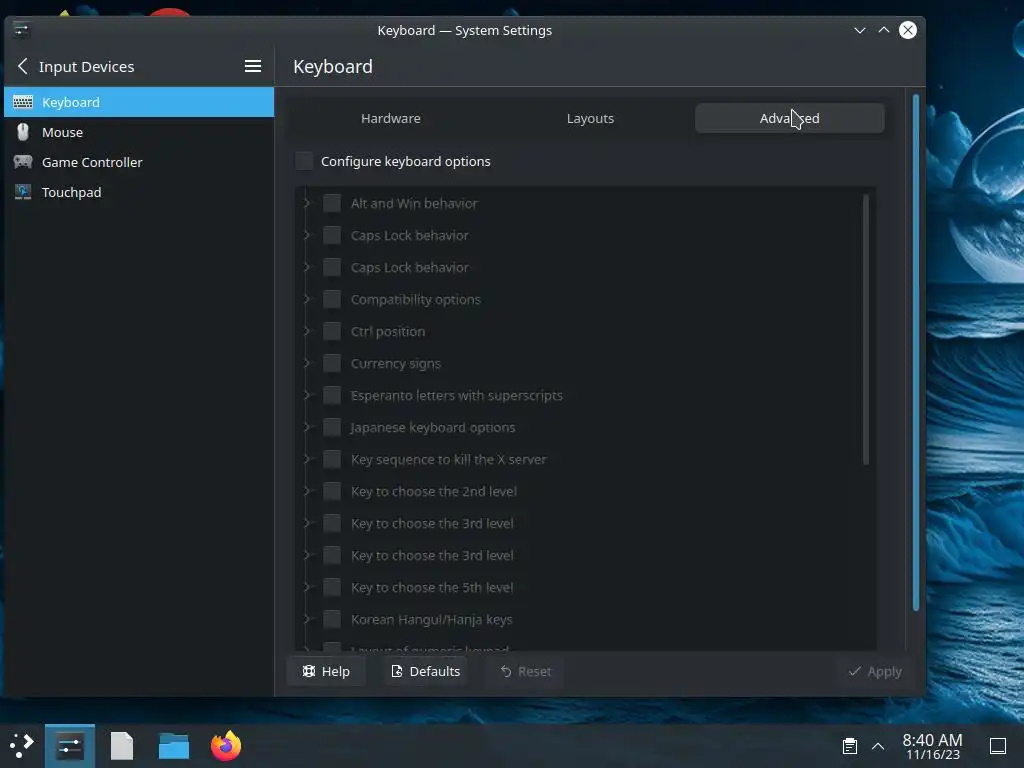Screen dimensions: 1024x768
Task: Click the Help button
Action: pyautogui.click(x=326, y=671)
